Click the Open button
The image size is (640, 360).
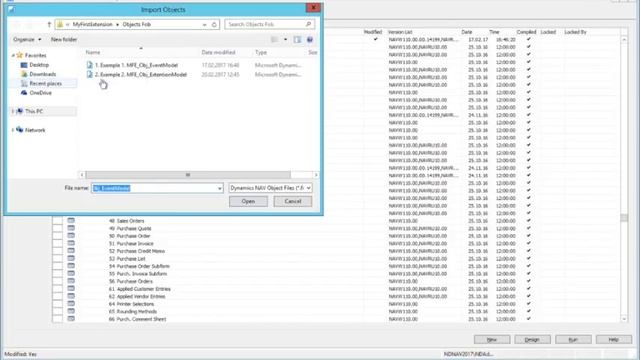[x=248, y=201]
